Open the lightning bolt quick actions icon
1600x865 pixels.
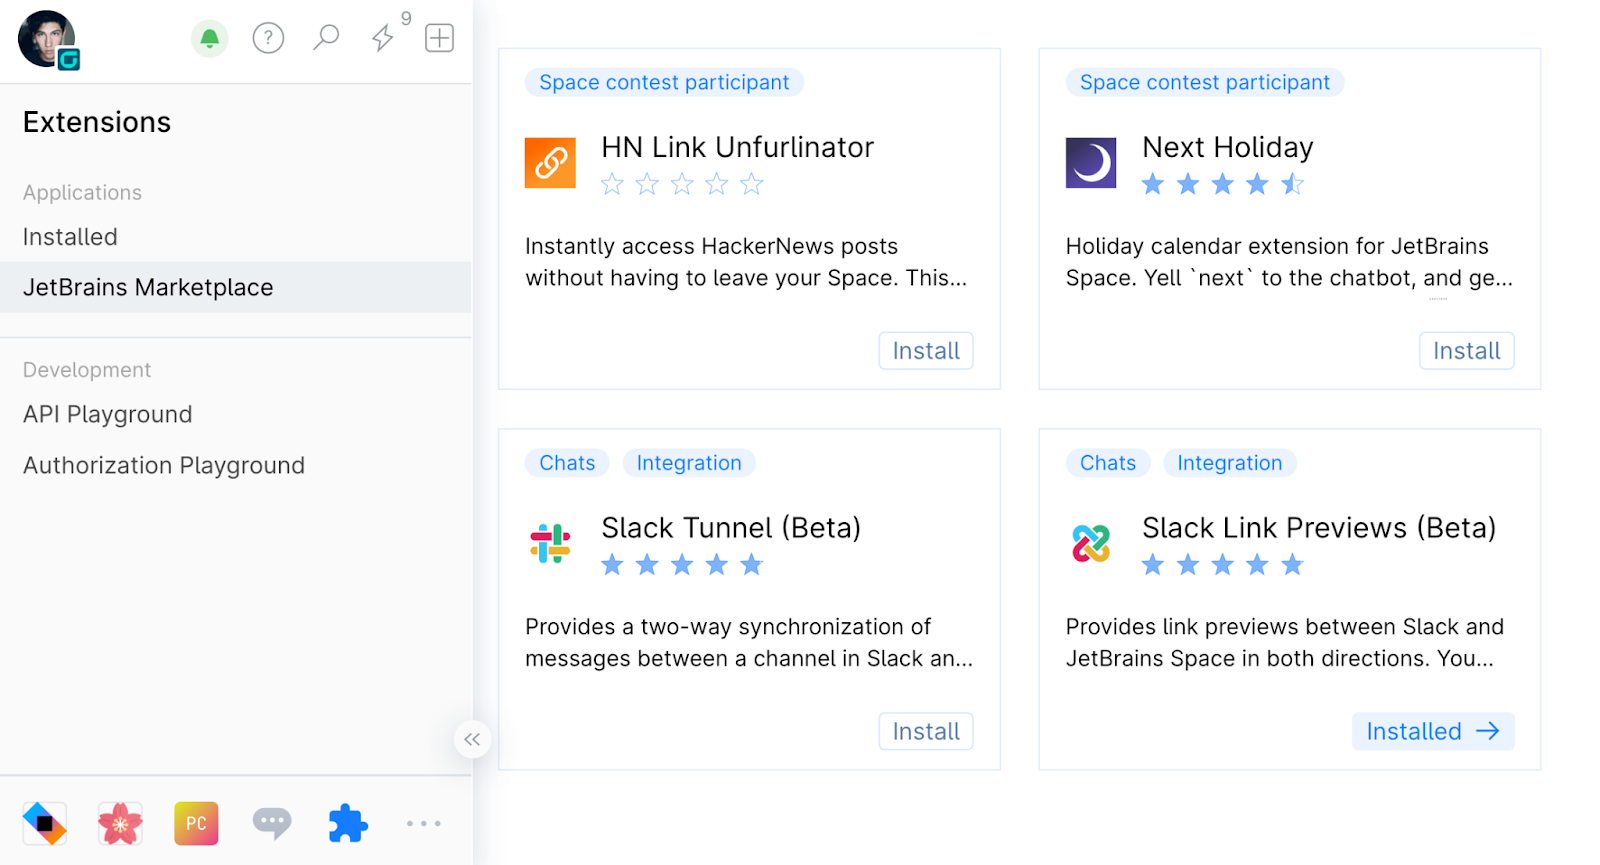pos(383,38)
